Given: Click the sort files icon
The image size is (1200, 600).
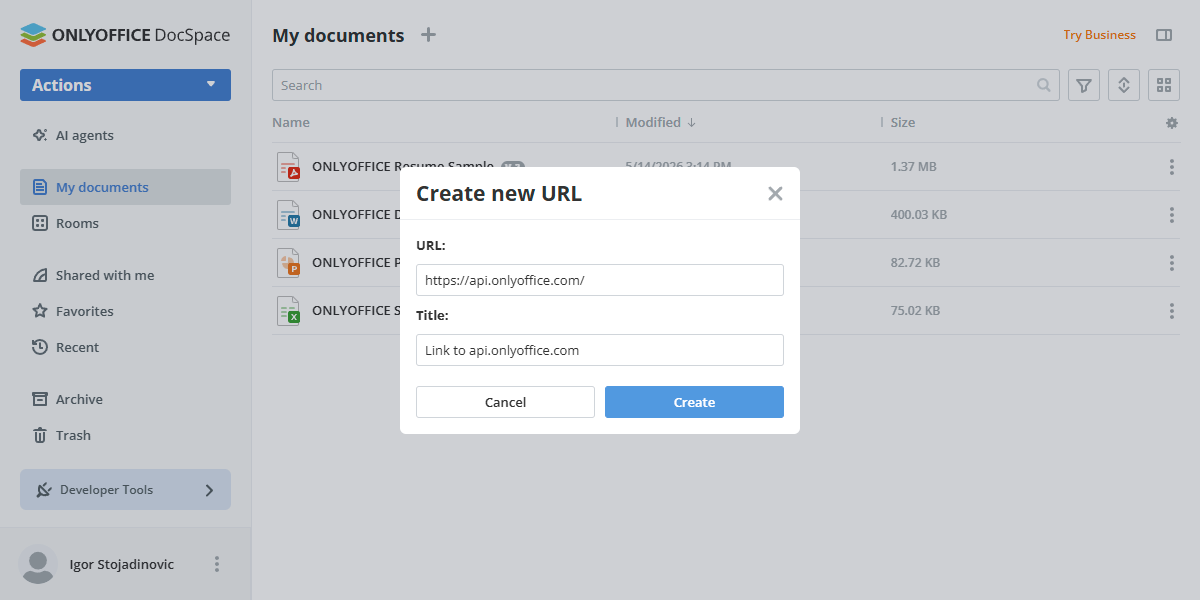Looking at the screenshot, I should point(1123,85).
